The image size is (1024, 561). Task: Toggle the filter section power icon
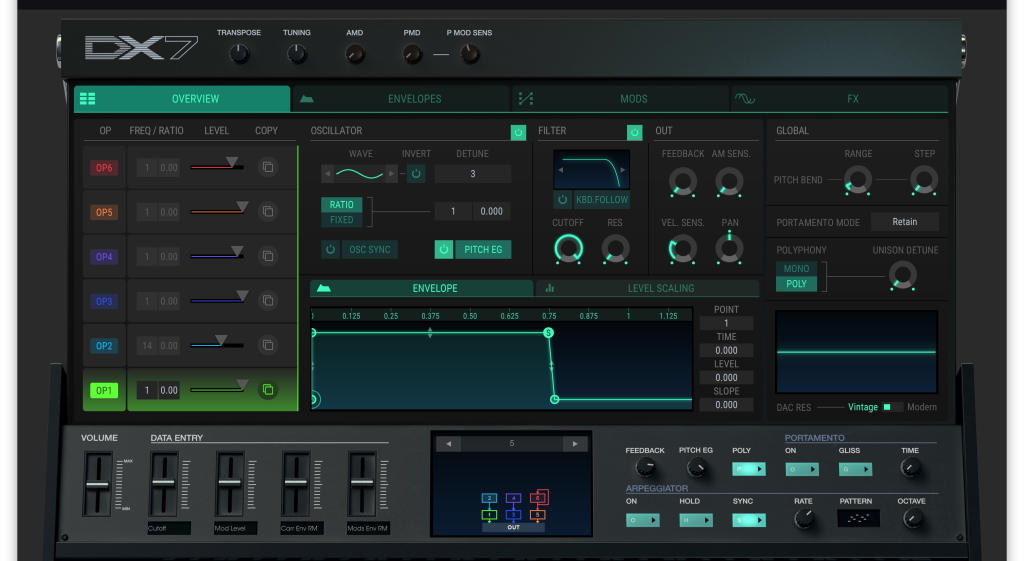pos(634,132)
